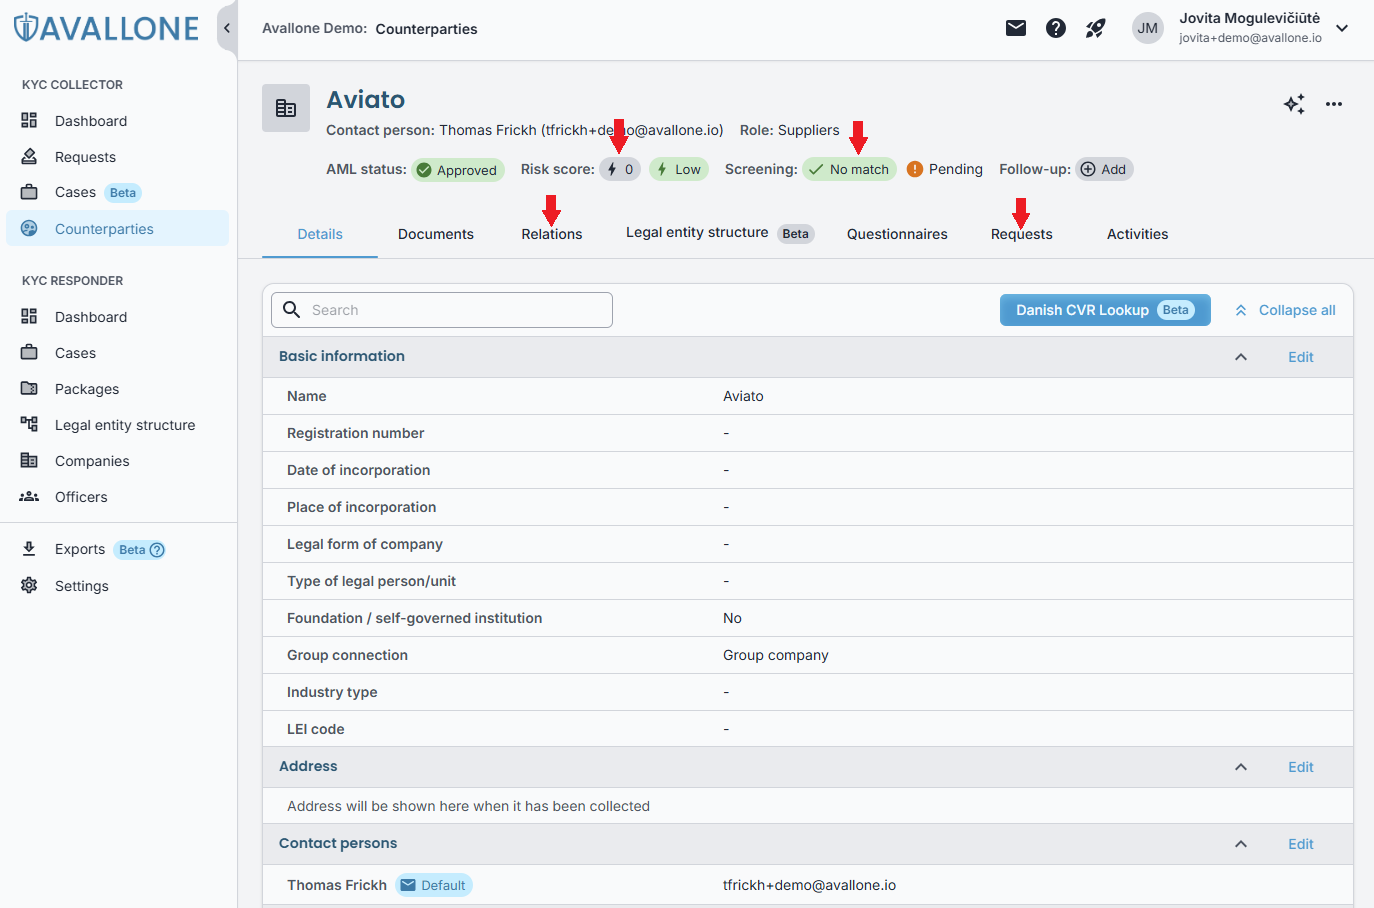Open KYC Collector Cases Beta
1374x908 pixels.
click(x=118, y=192)
